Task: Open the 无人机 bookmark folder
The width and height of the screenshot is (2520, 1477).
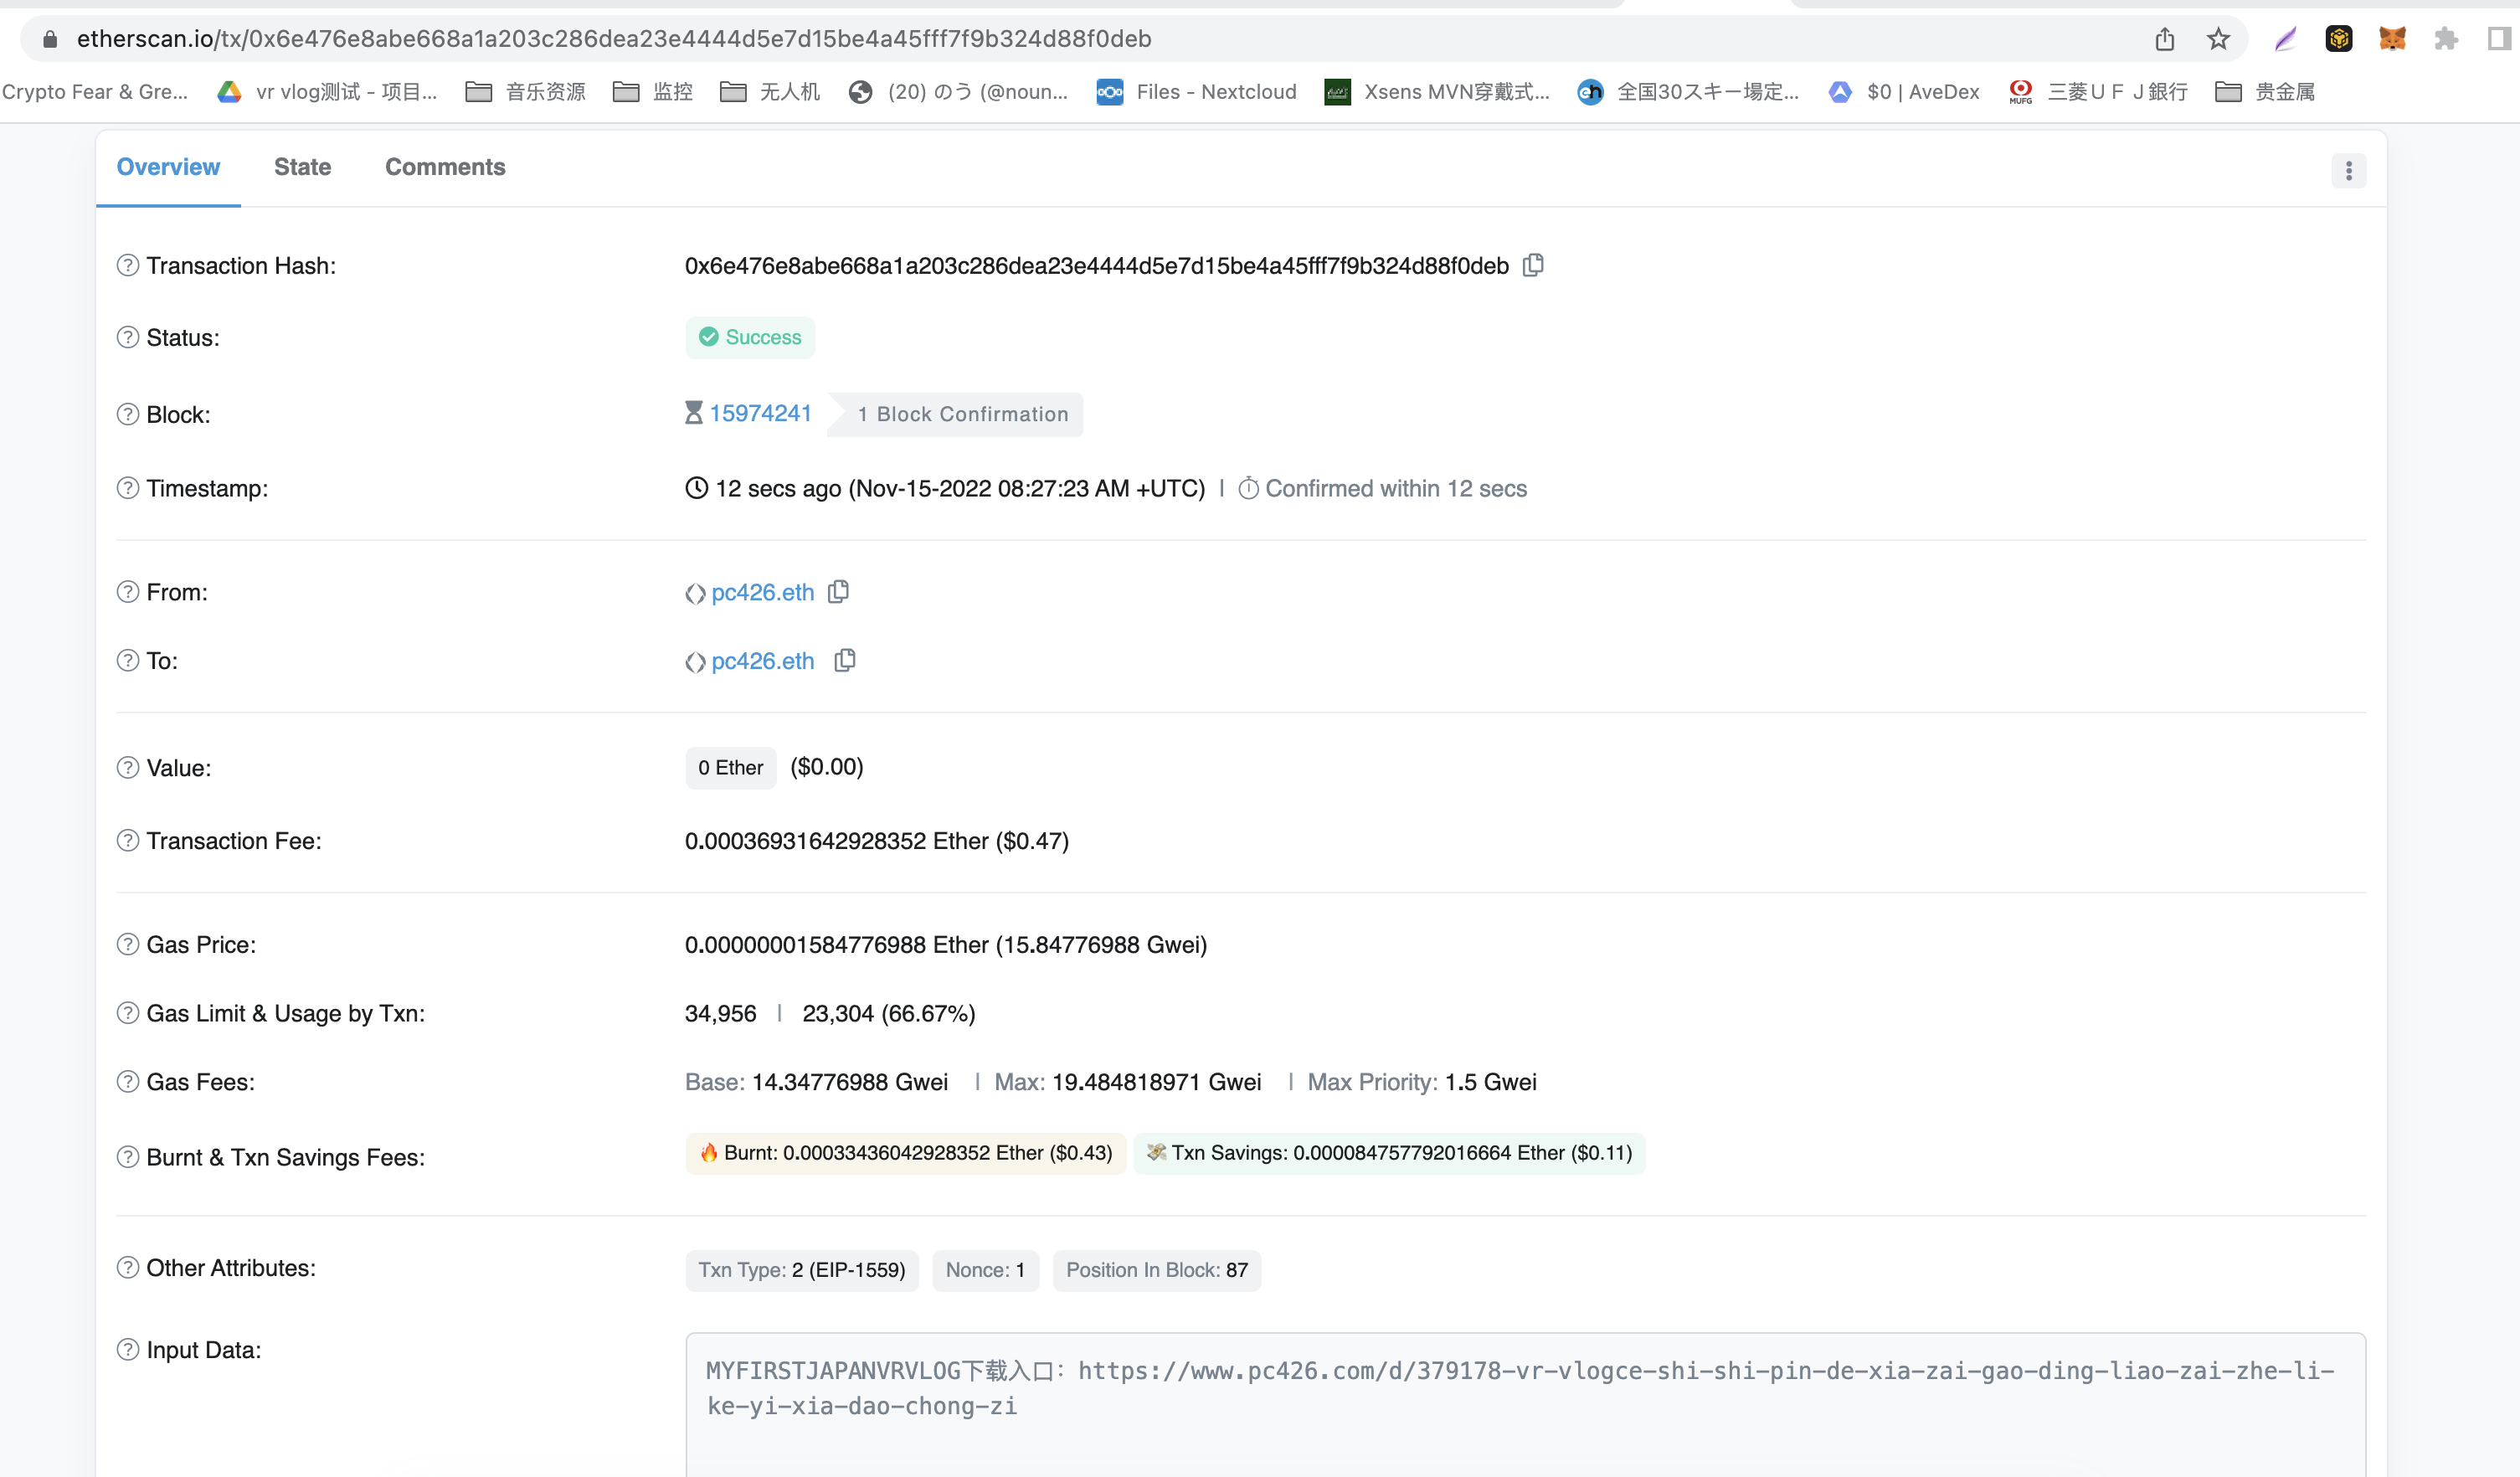Action: [x=770, y=92]
